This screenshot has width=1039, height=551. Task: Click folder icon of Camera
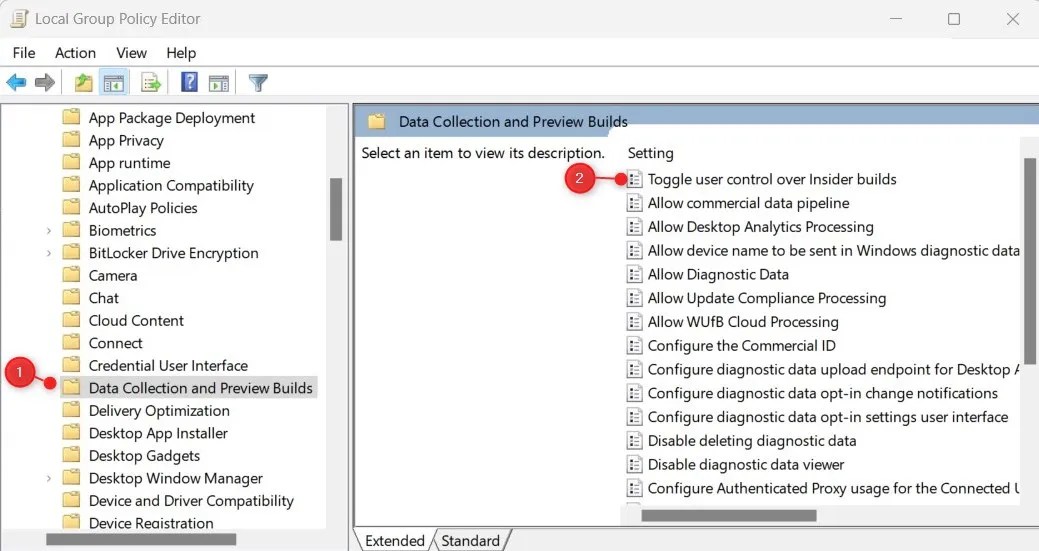tap(71, 276)
